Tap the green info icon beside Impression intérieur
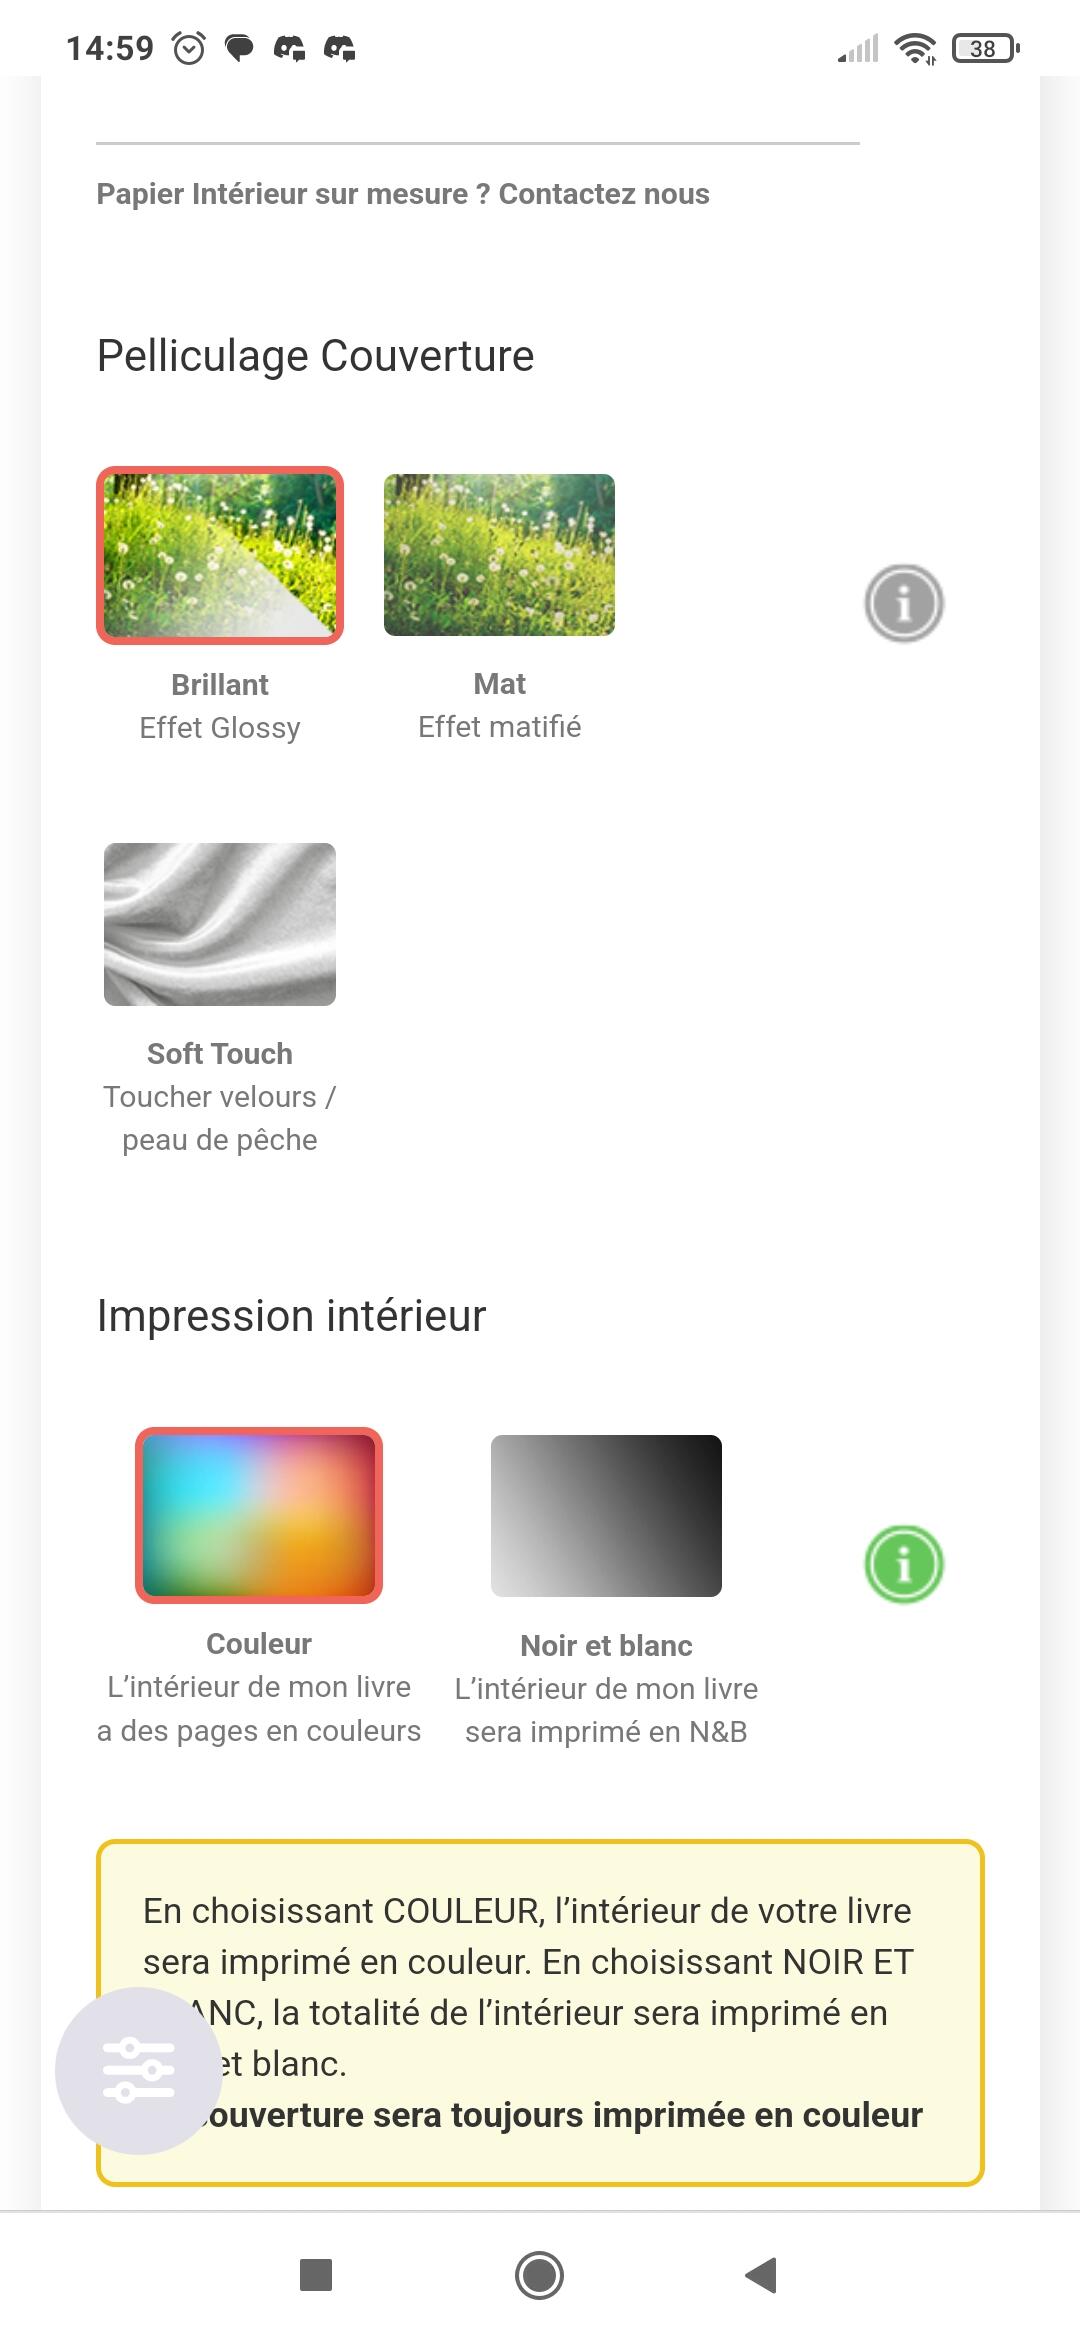1080x2340 pixels. click(x=903, y=1564)
